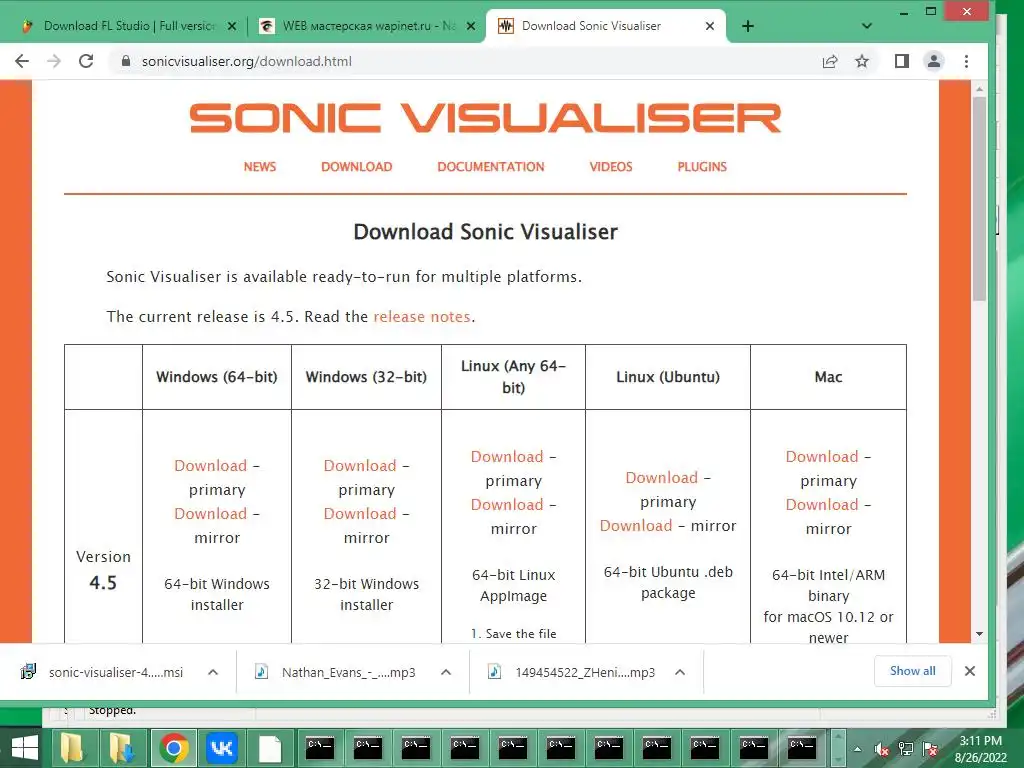The image size is (1024, 768).
Task: Click the 'Windows (64-bit)' column header
Action: (217, 377)
